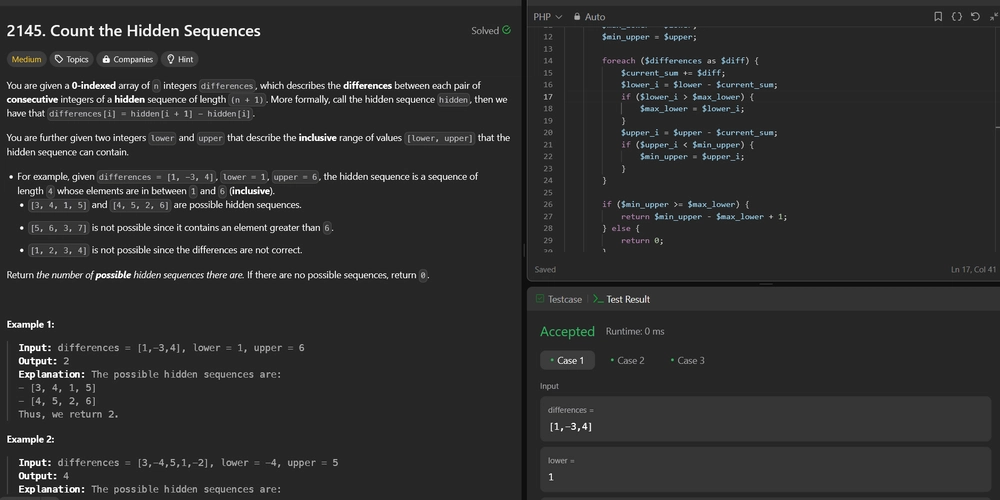
Task: Click line number 17 in the editor
Action: 548,97
